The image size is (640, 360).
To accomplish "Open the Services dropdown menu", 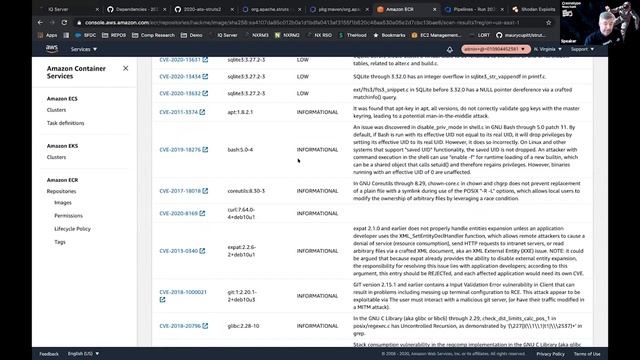I will pos(84,49).
